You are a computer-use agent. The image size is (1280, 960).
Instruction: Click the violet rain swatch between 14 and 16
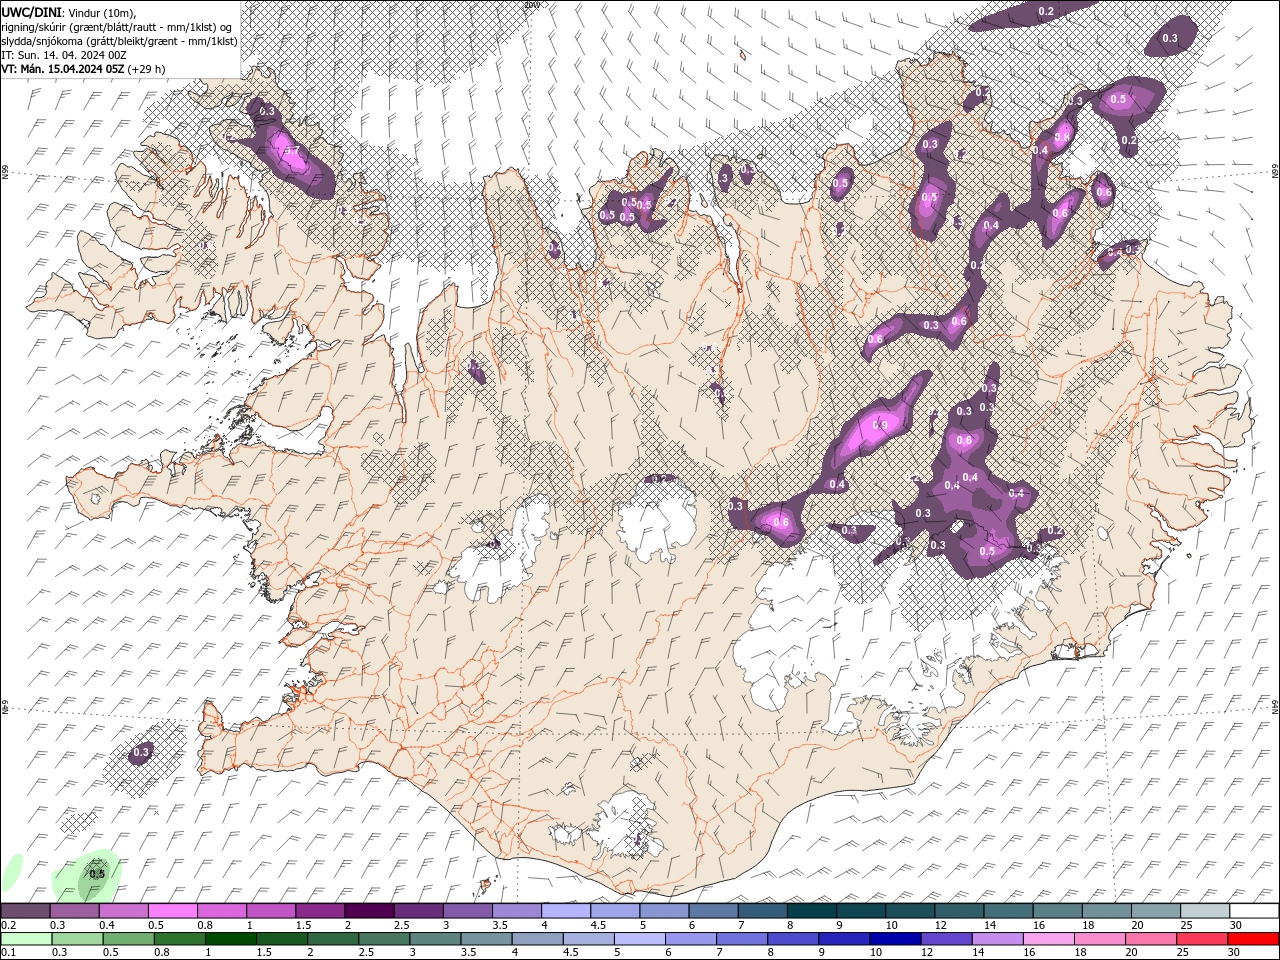tap(996, 939)
